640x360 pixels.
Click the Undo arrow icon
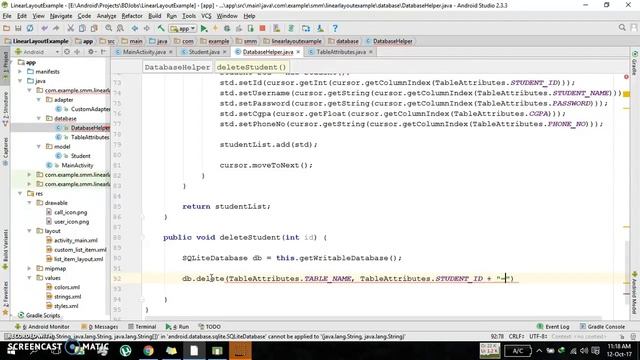[44, 28]
